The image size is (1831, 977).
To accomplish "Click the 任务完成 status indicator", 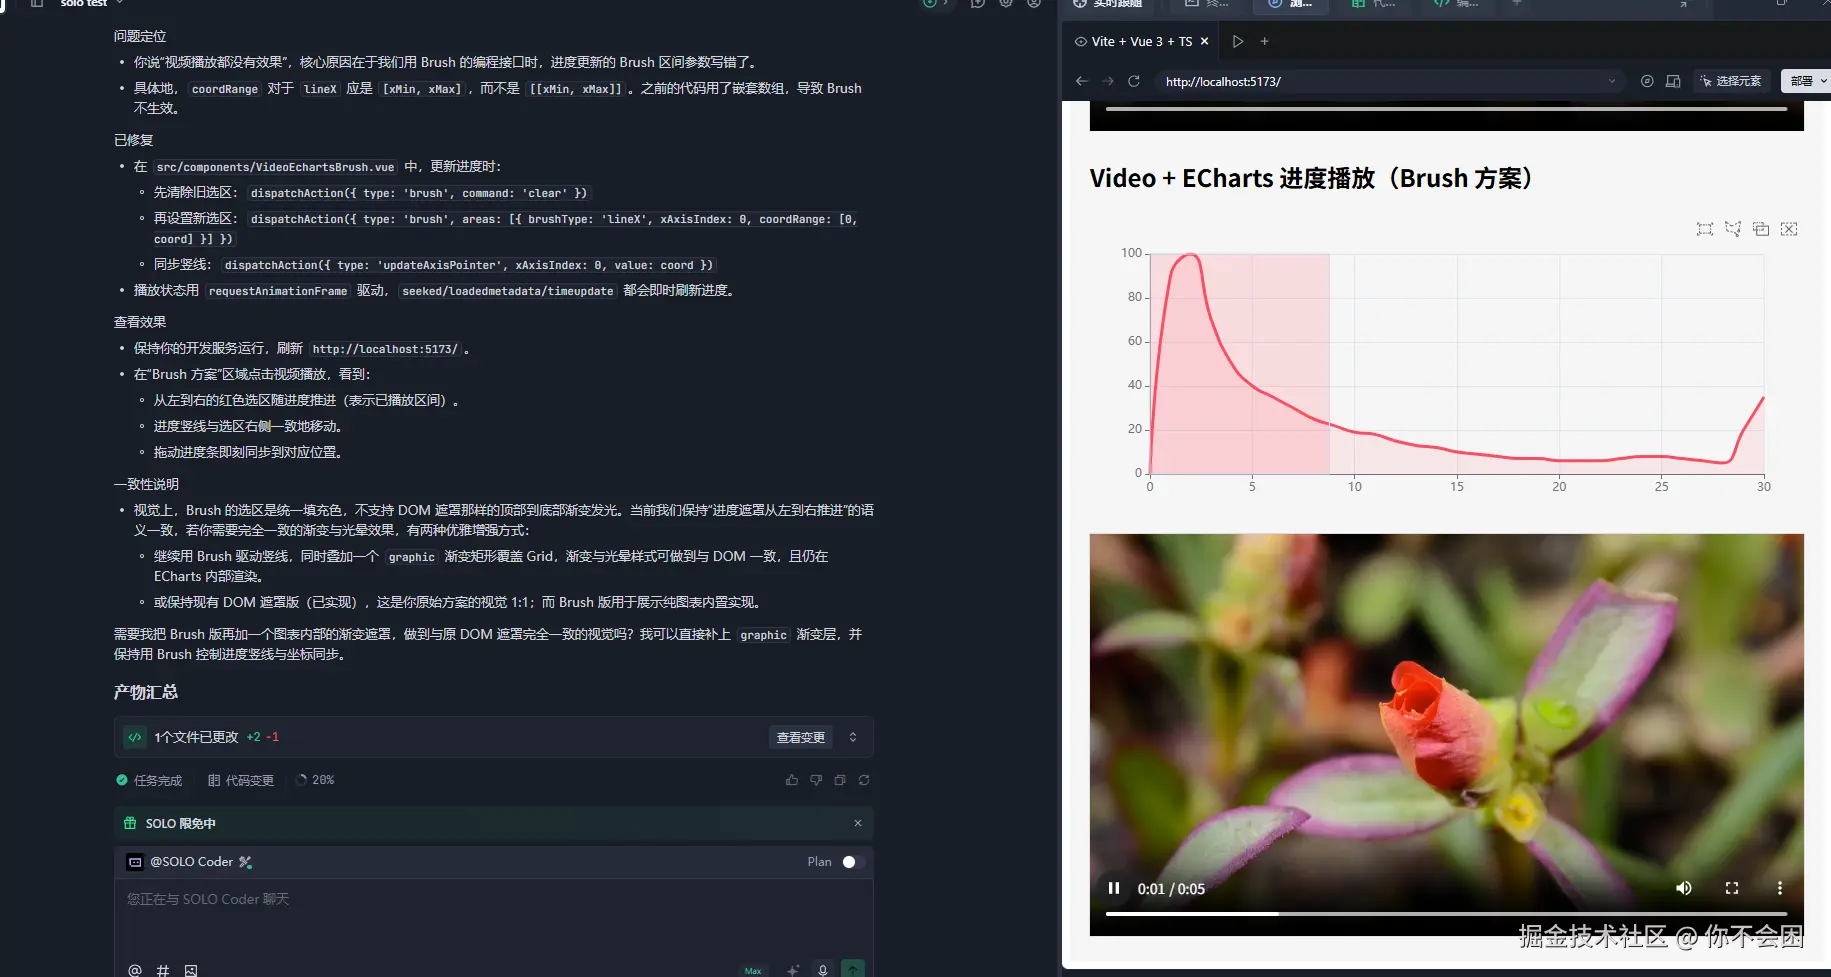I will [149, 780].
